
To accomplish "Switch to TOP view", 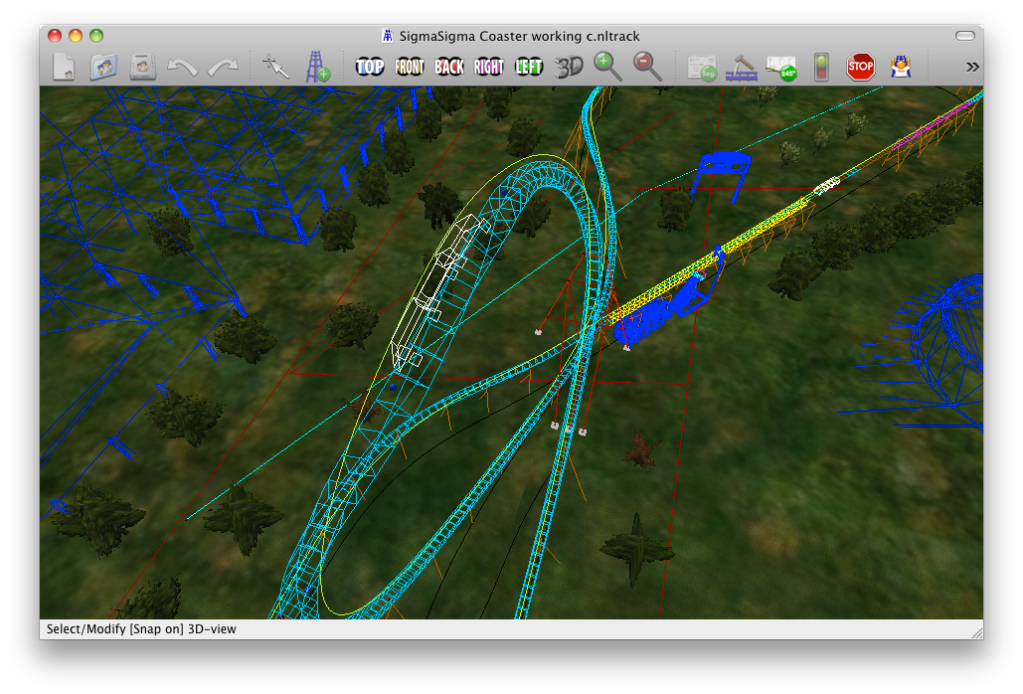I will 370,67.
